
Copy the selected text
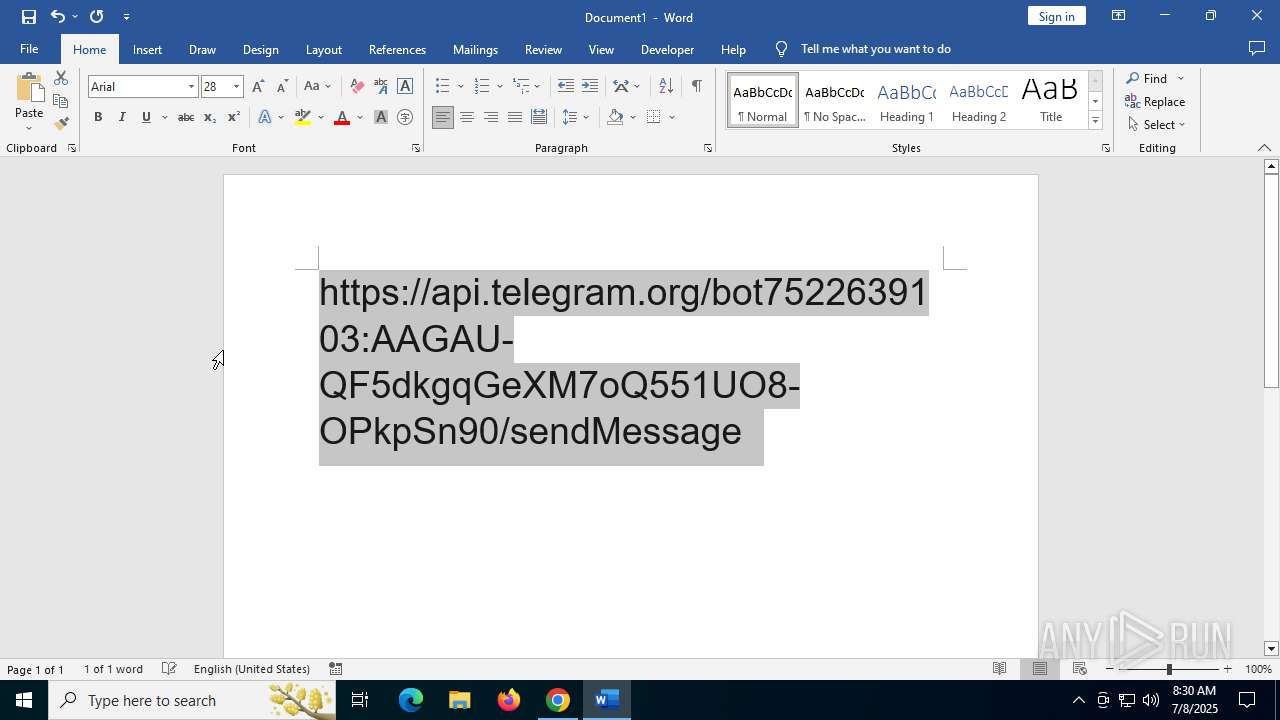coord(61,101)
